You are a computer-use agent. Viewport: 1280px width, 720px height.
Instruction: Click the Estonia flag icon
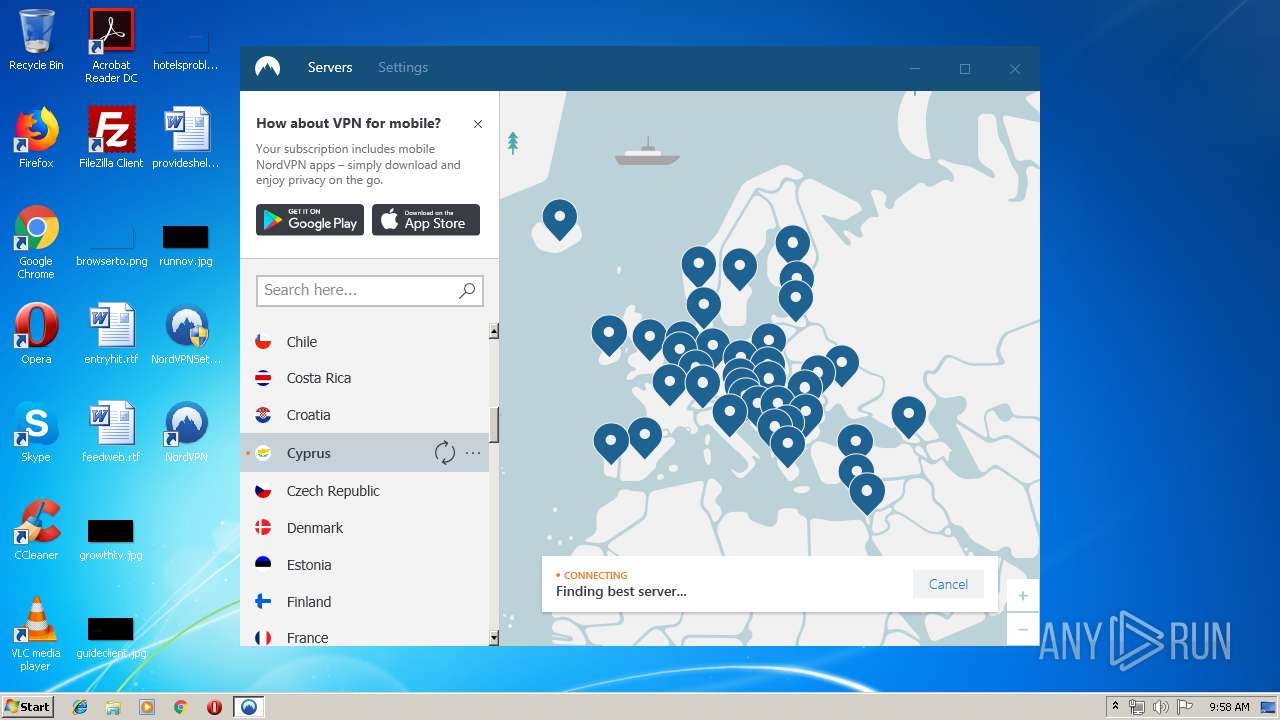[x=263, y=565]
